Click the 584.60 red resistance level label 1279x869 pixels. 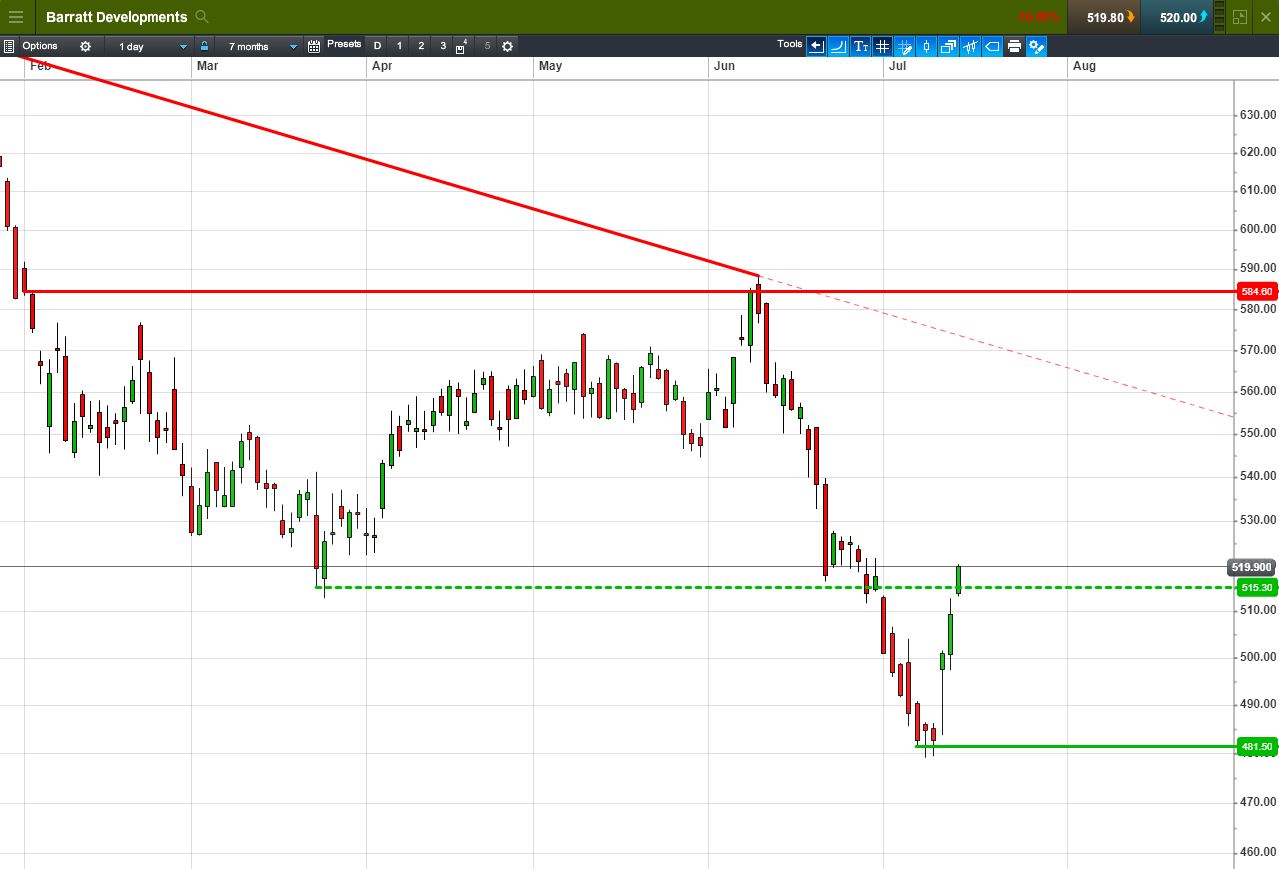coord(1256,292)
